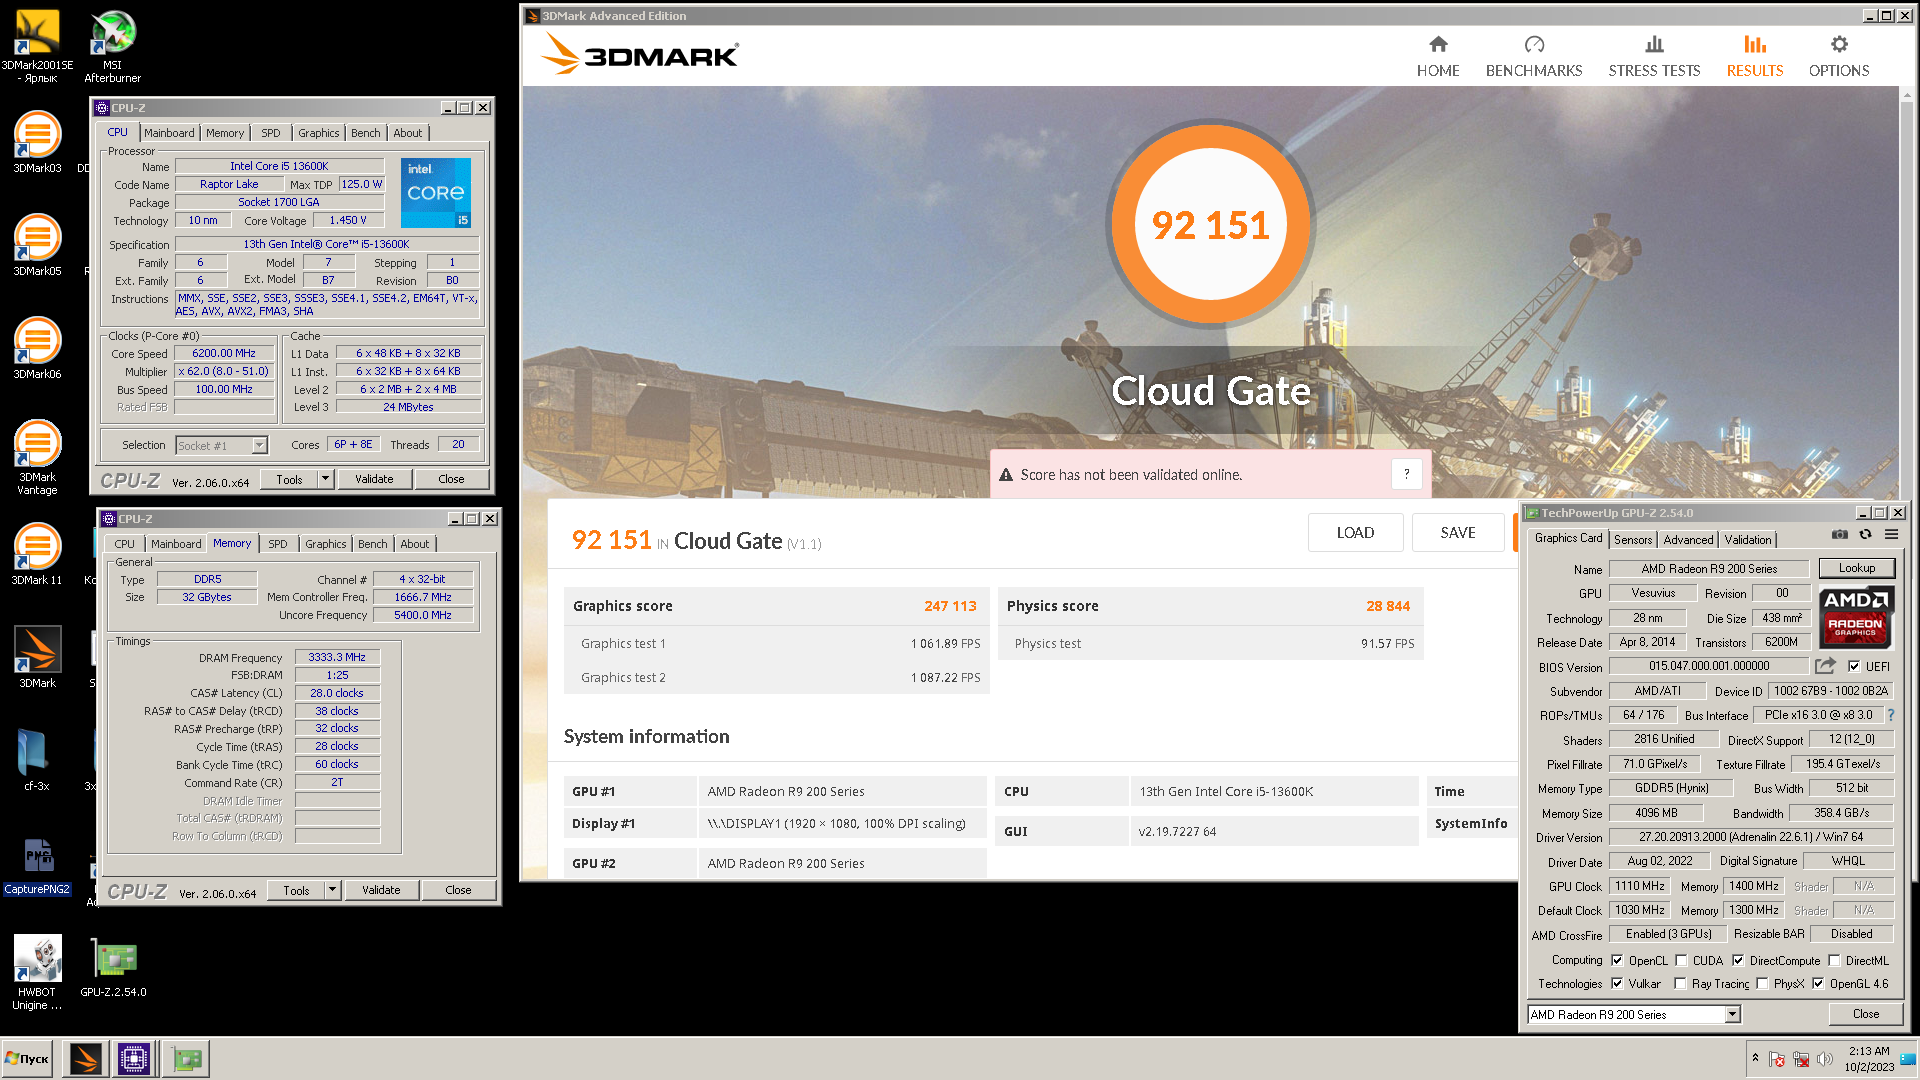Image resolution: width=1920 pixels, height=1080 pixels.
Task: Open 3DMark05 desktop icon
Action: coord(37,245)
